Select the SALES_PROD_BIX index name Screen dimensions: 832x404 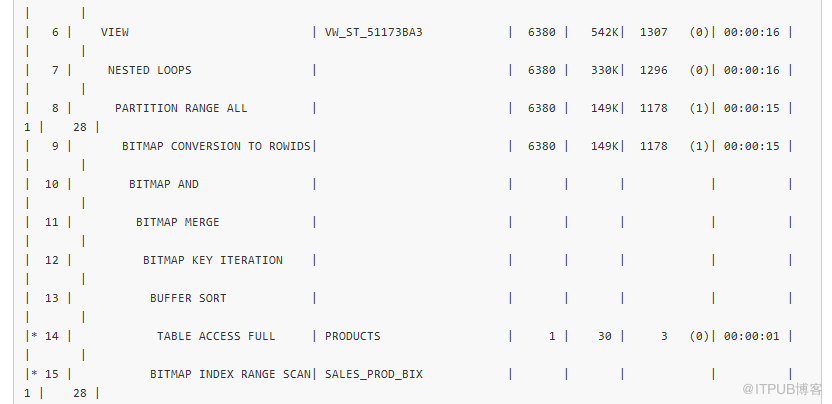tap(374, 374)
